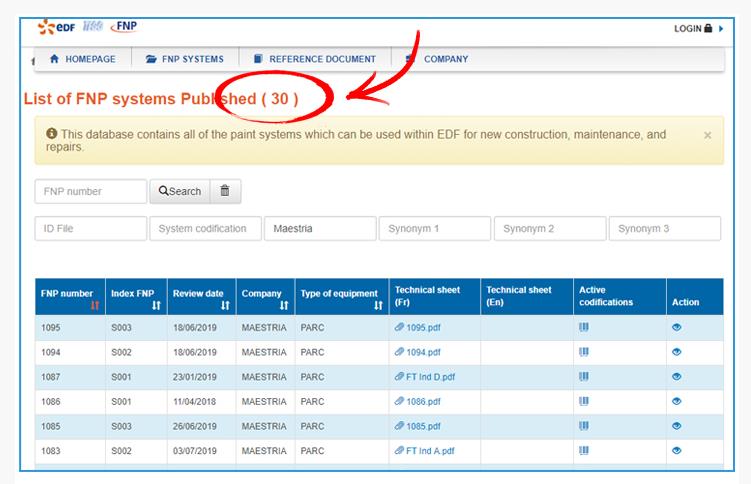This screenshot has width=751, height=484.
Task: Click the FNP logo in header
Action: click(x=125, y=27)
